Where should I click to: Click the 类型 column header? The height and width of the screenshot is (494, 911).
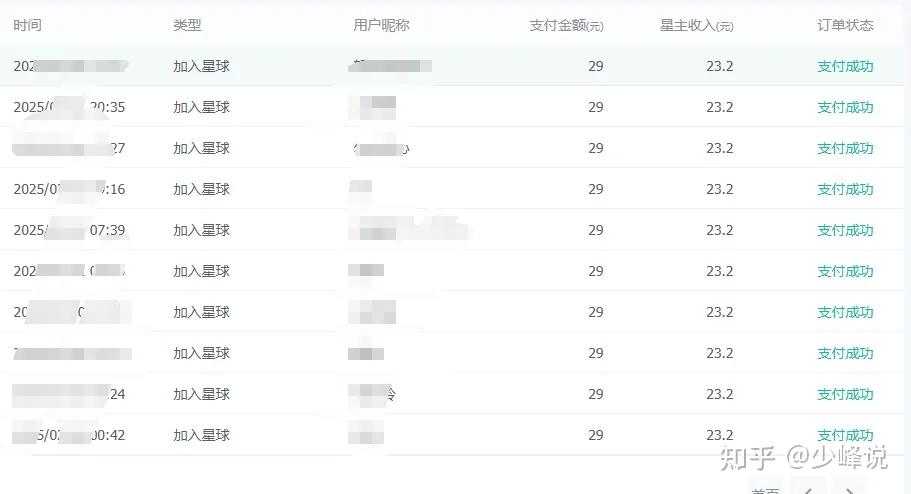point(187,25)
